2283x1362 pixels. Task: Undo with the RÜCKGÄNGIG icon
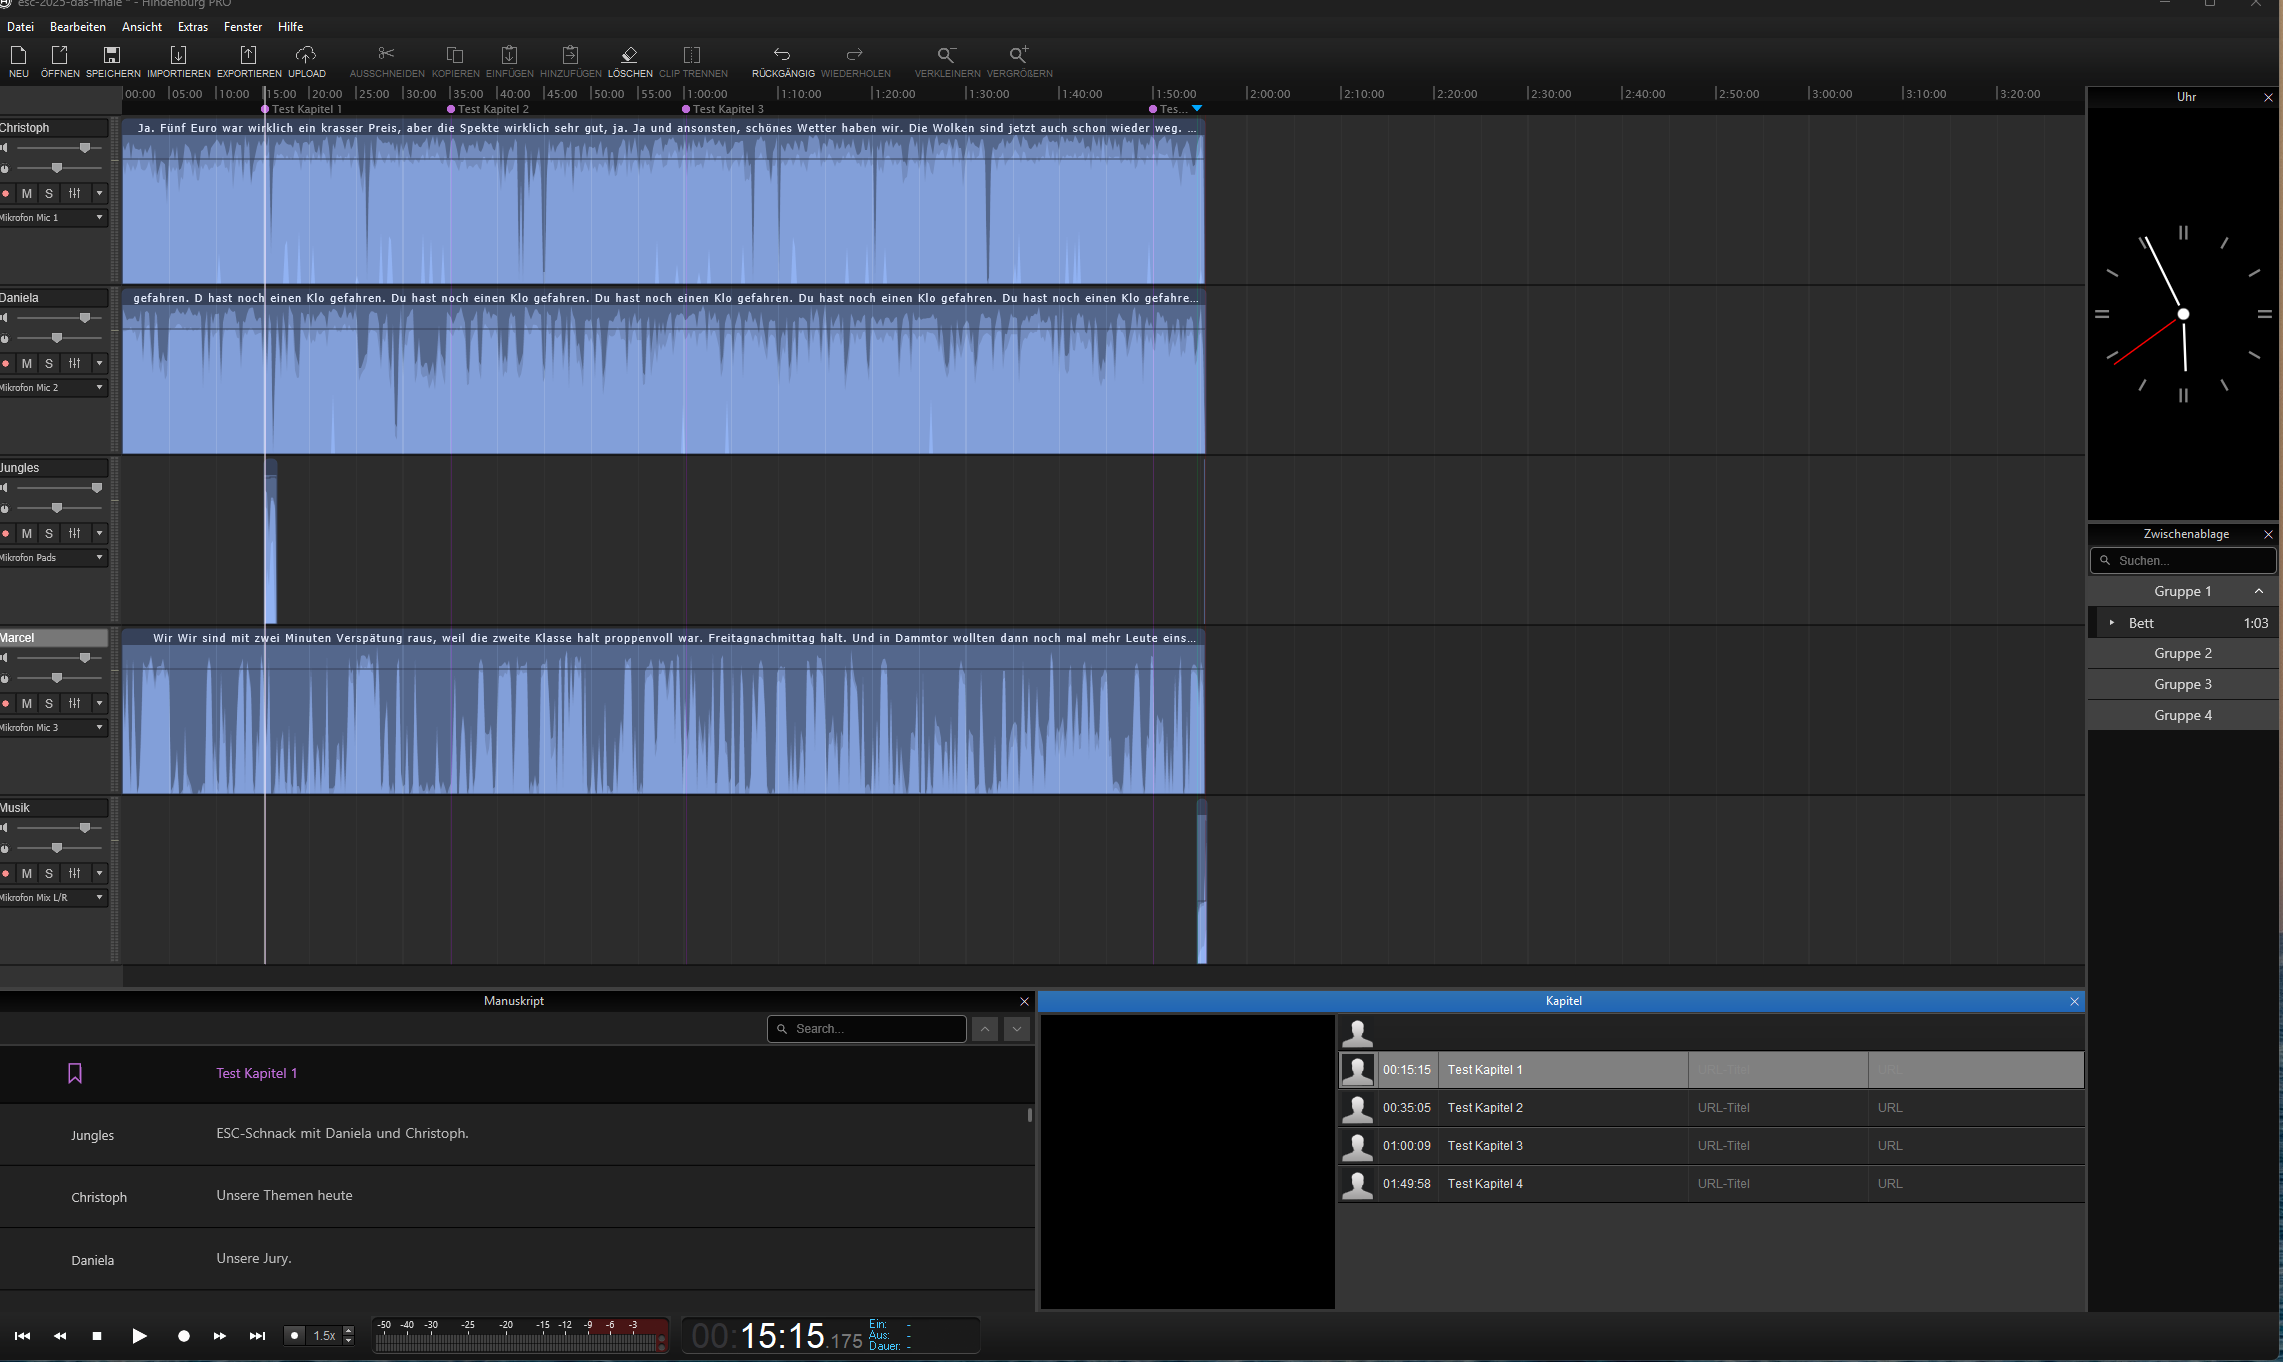(x=782, y=55)
